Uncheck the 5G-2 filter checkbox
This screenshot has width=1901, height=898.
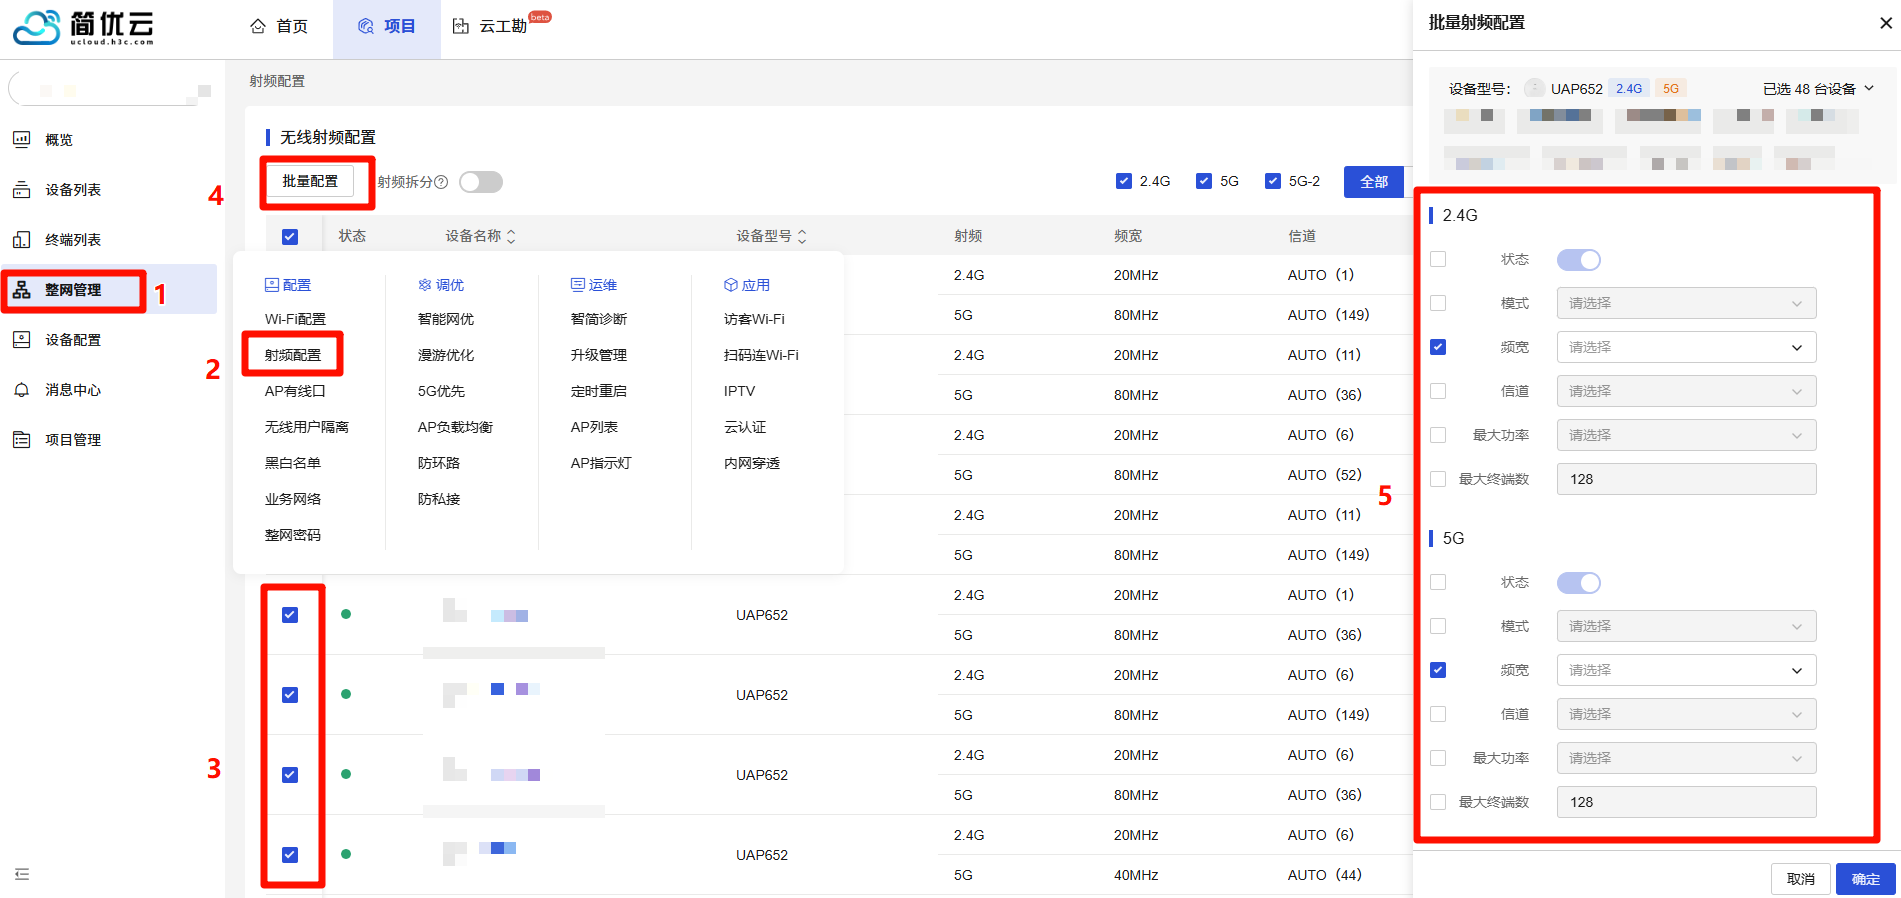pyautogui.click(x=1273, y=181)
